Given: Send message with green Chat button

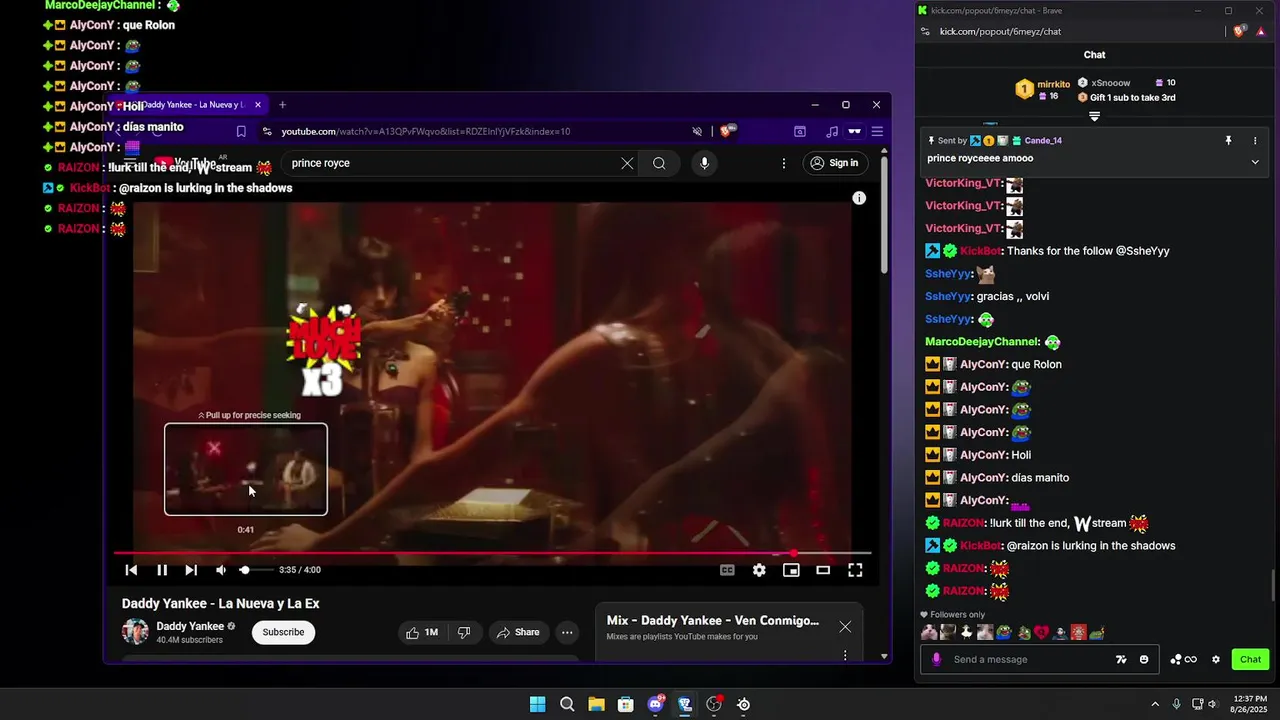Looking at the screenshot, I should tap(1251, 659).
